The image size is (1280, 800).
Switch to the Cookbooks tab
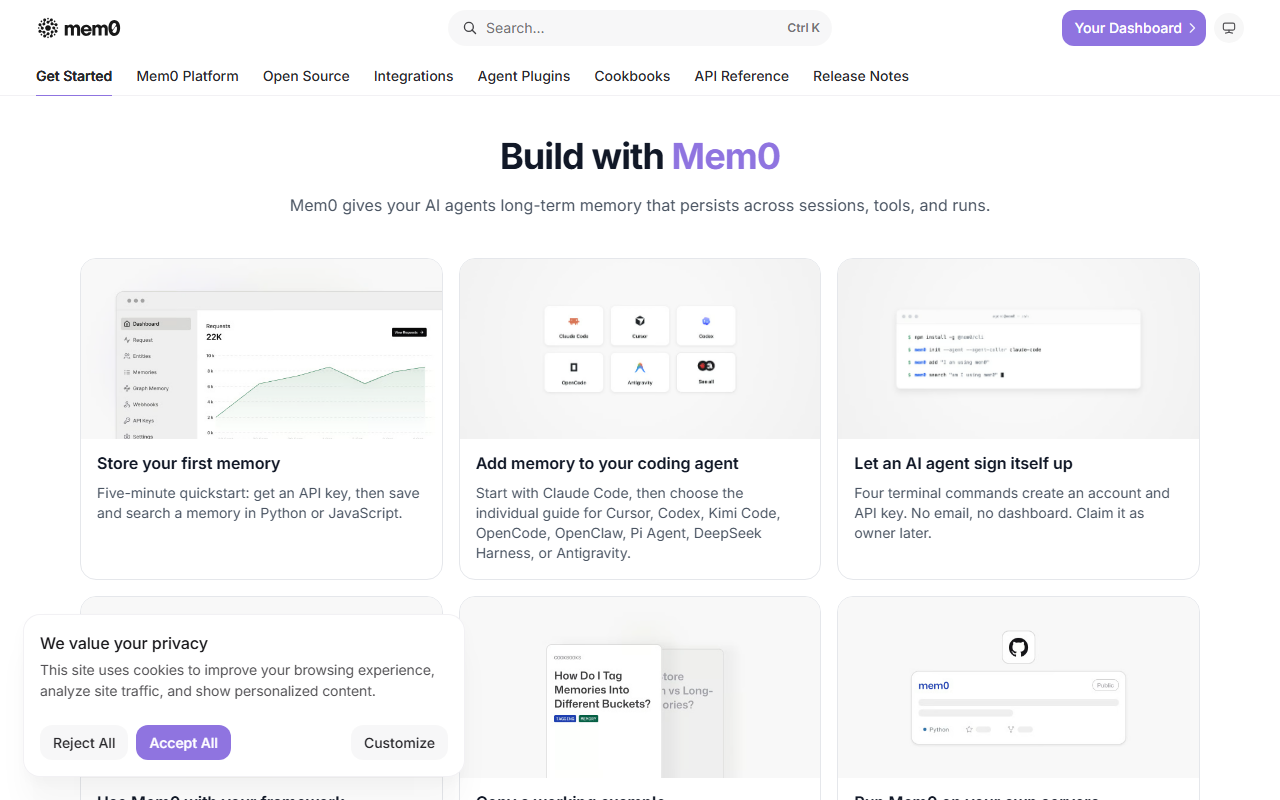click(x=633, y=76)
